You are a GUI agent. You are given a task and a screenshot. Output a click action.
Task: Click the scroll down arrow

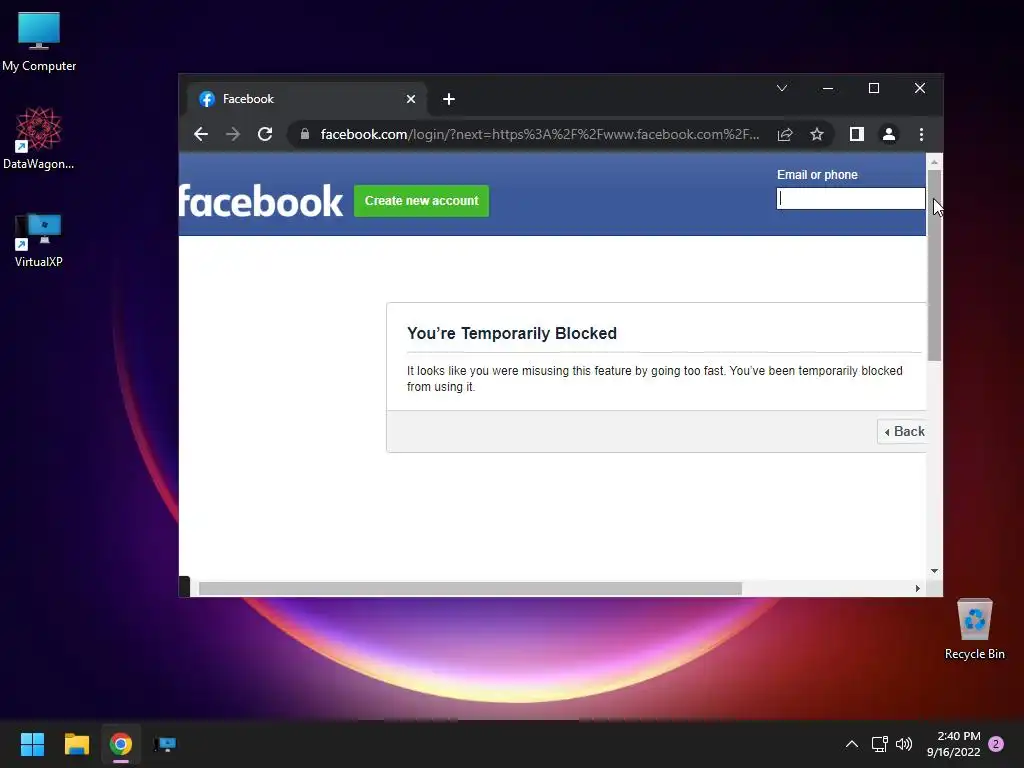pyautogui.click(x=935, y=571)
